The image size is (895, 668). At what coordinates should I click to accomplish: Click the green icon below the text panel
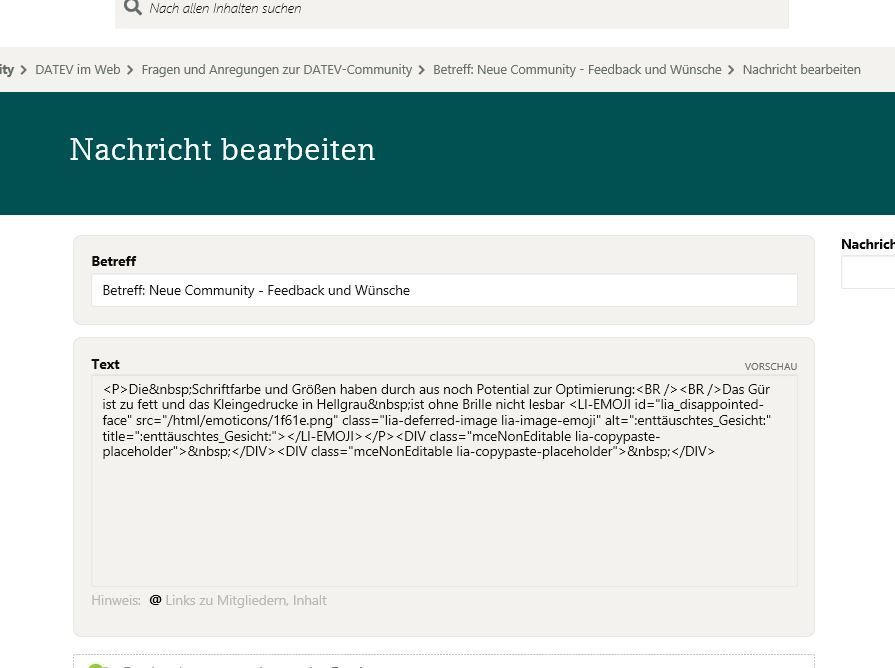click(x=97, y=665)
